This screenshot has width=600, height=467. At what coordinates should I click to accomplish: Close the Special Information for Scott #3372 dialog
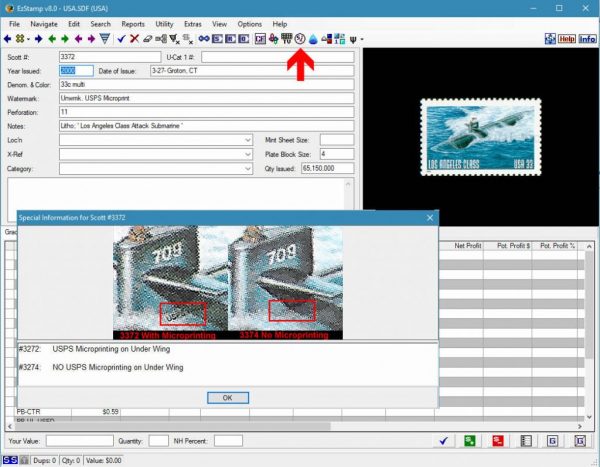click(x=430, y=217)
